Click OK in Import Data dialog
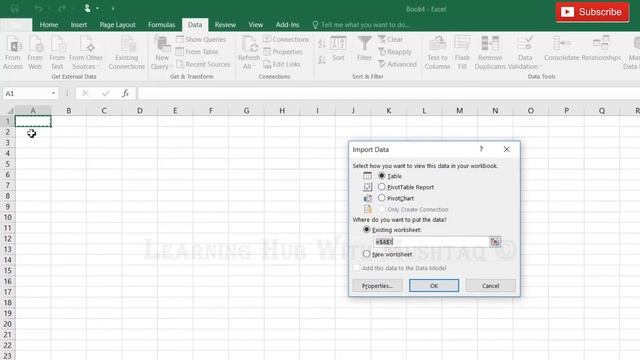The height and width of the screenshot is (360, 640). pyautogui.click(x=434, y=286)
